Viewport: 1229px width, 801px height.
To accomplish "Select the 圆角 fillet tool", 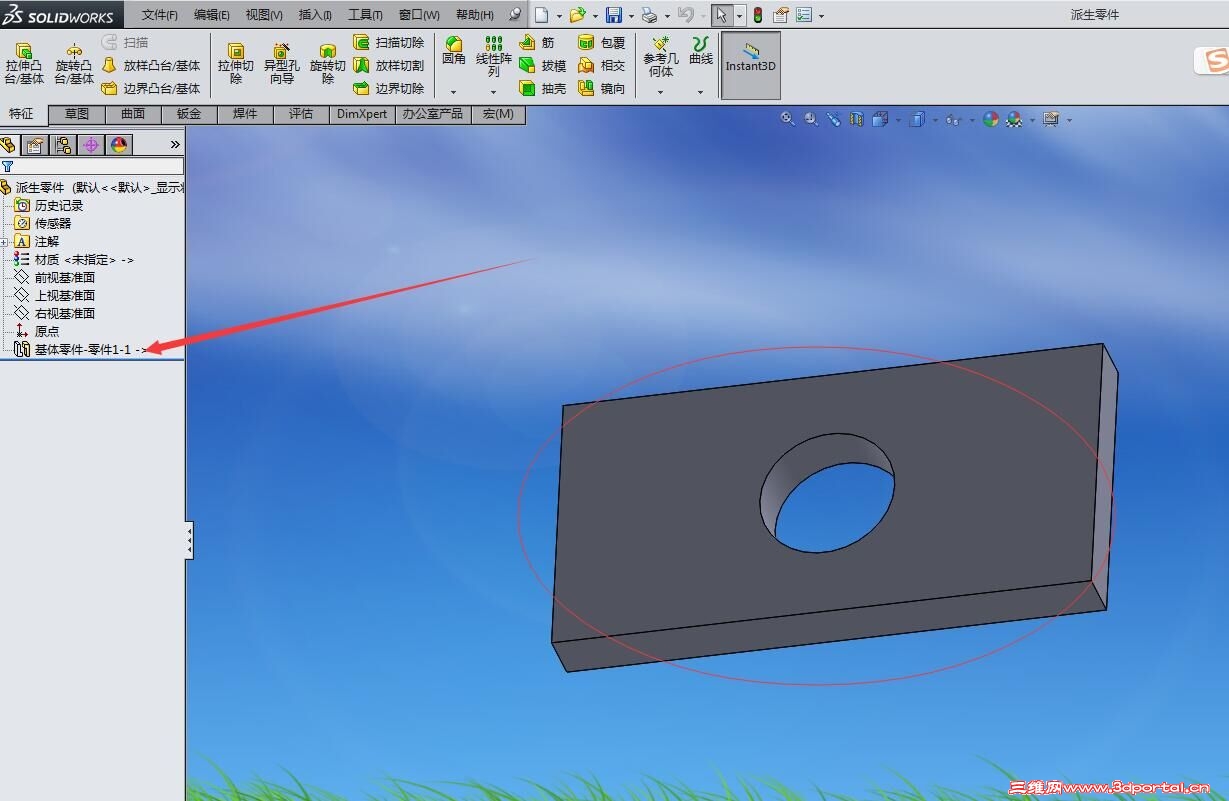I will click(454, 51).
